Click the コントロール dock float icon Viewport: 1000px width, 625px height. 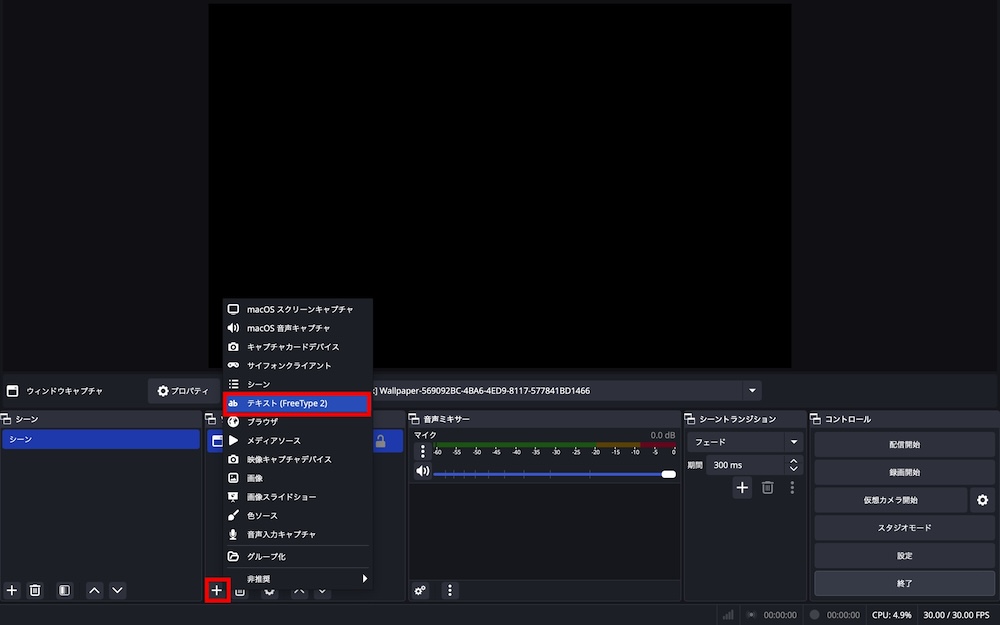815,419
